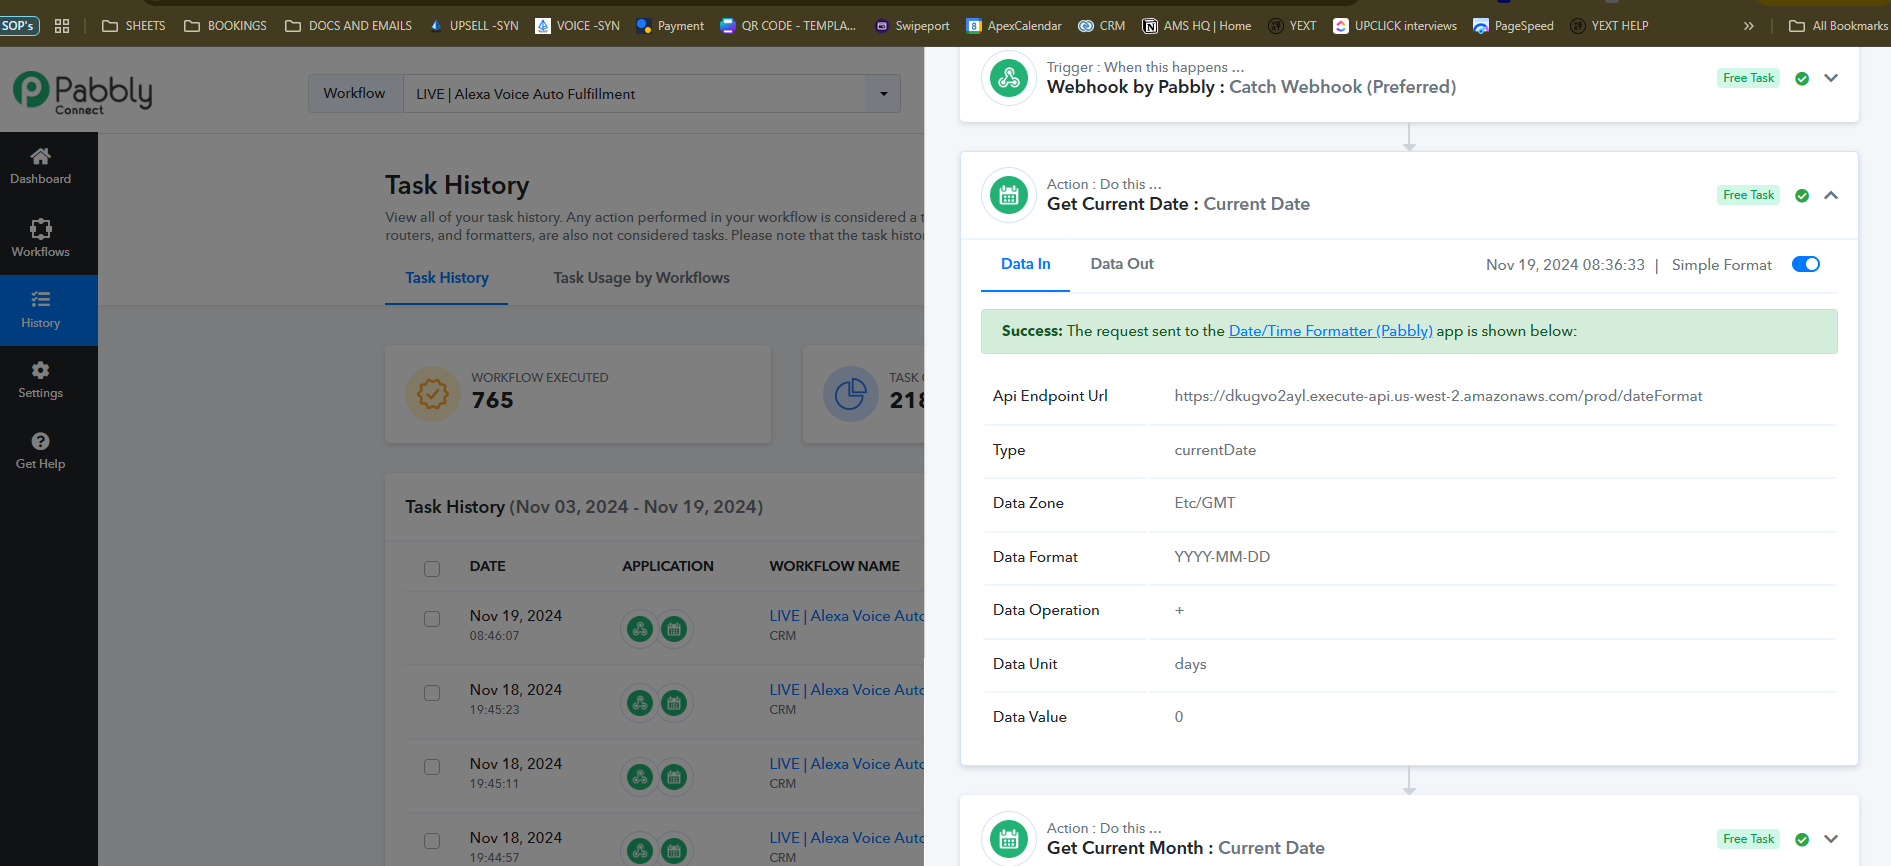The height and width of the screenshot is (866, 1891).
Task: Click date formatter icon in 19:45:23 row
Action: point(674,703)
